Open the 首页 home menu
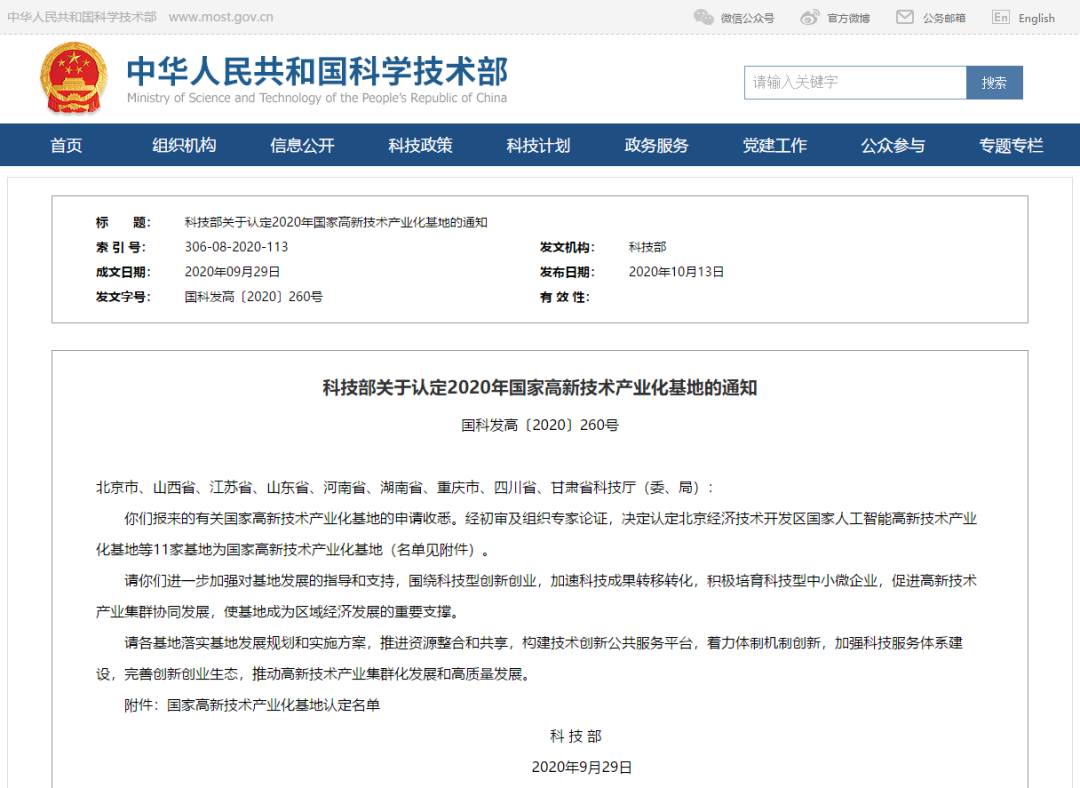The width and height of the screenshot is (1080, 788). coord(66,146)
